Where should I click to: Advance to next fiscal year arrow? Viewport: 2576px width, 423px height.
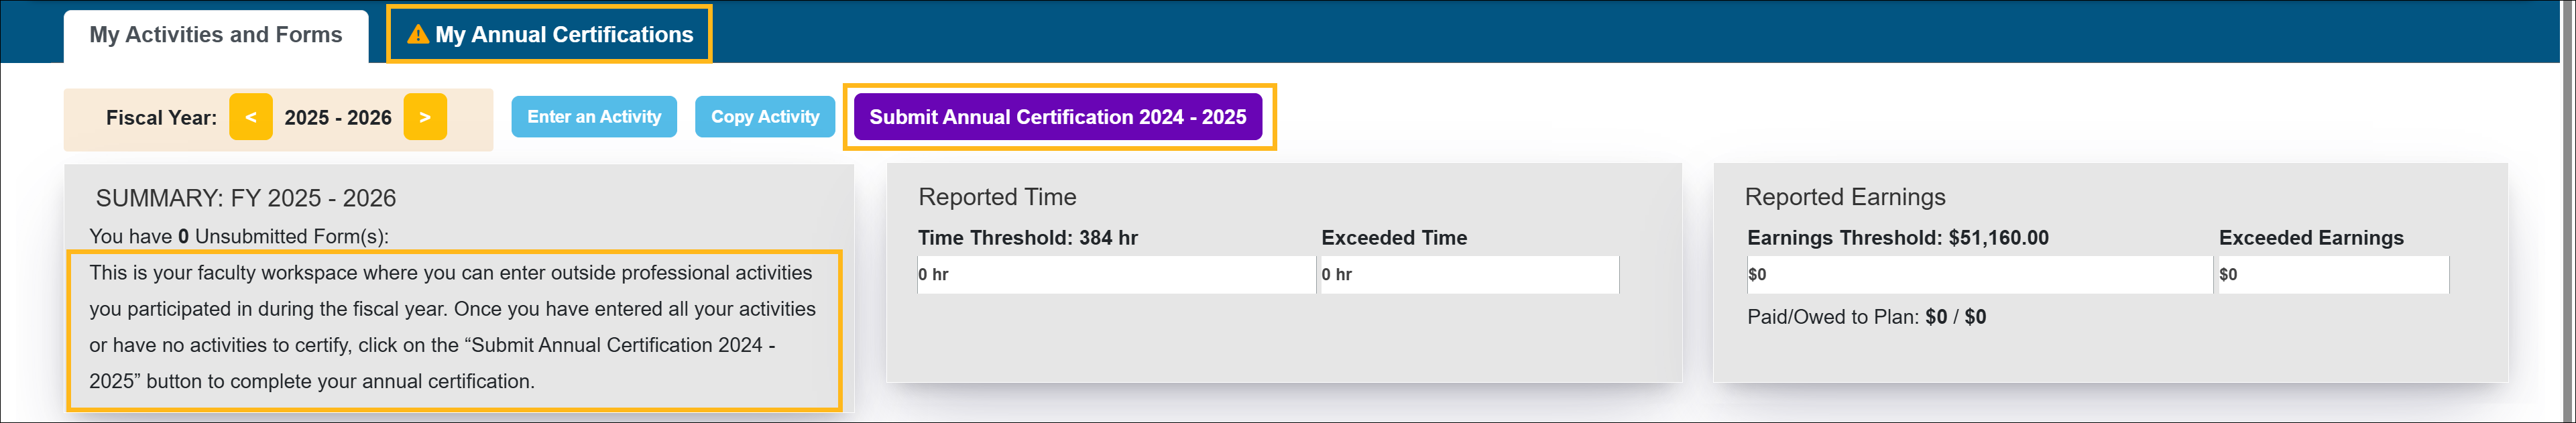click(425, 117)
